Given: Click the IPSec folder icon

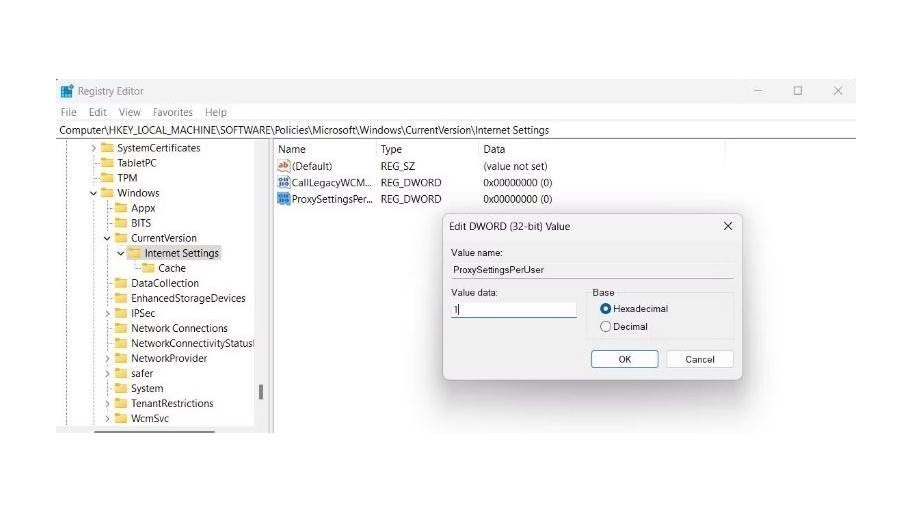Looking at the screenshot, I should [121, 313].
